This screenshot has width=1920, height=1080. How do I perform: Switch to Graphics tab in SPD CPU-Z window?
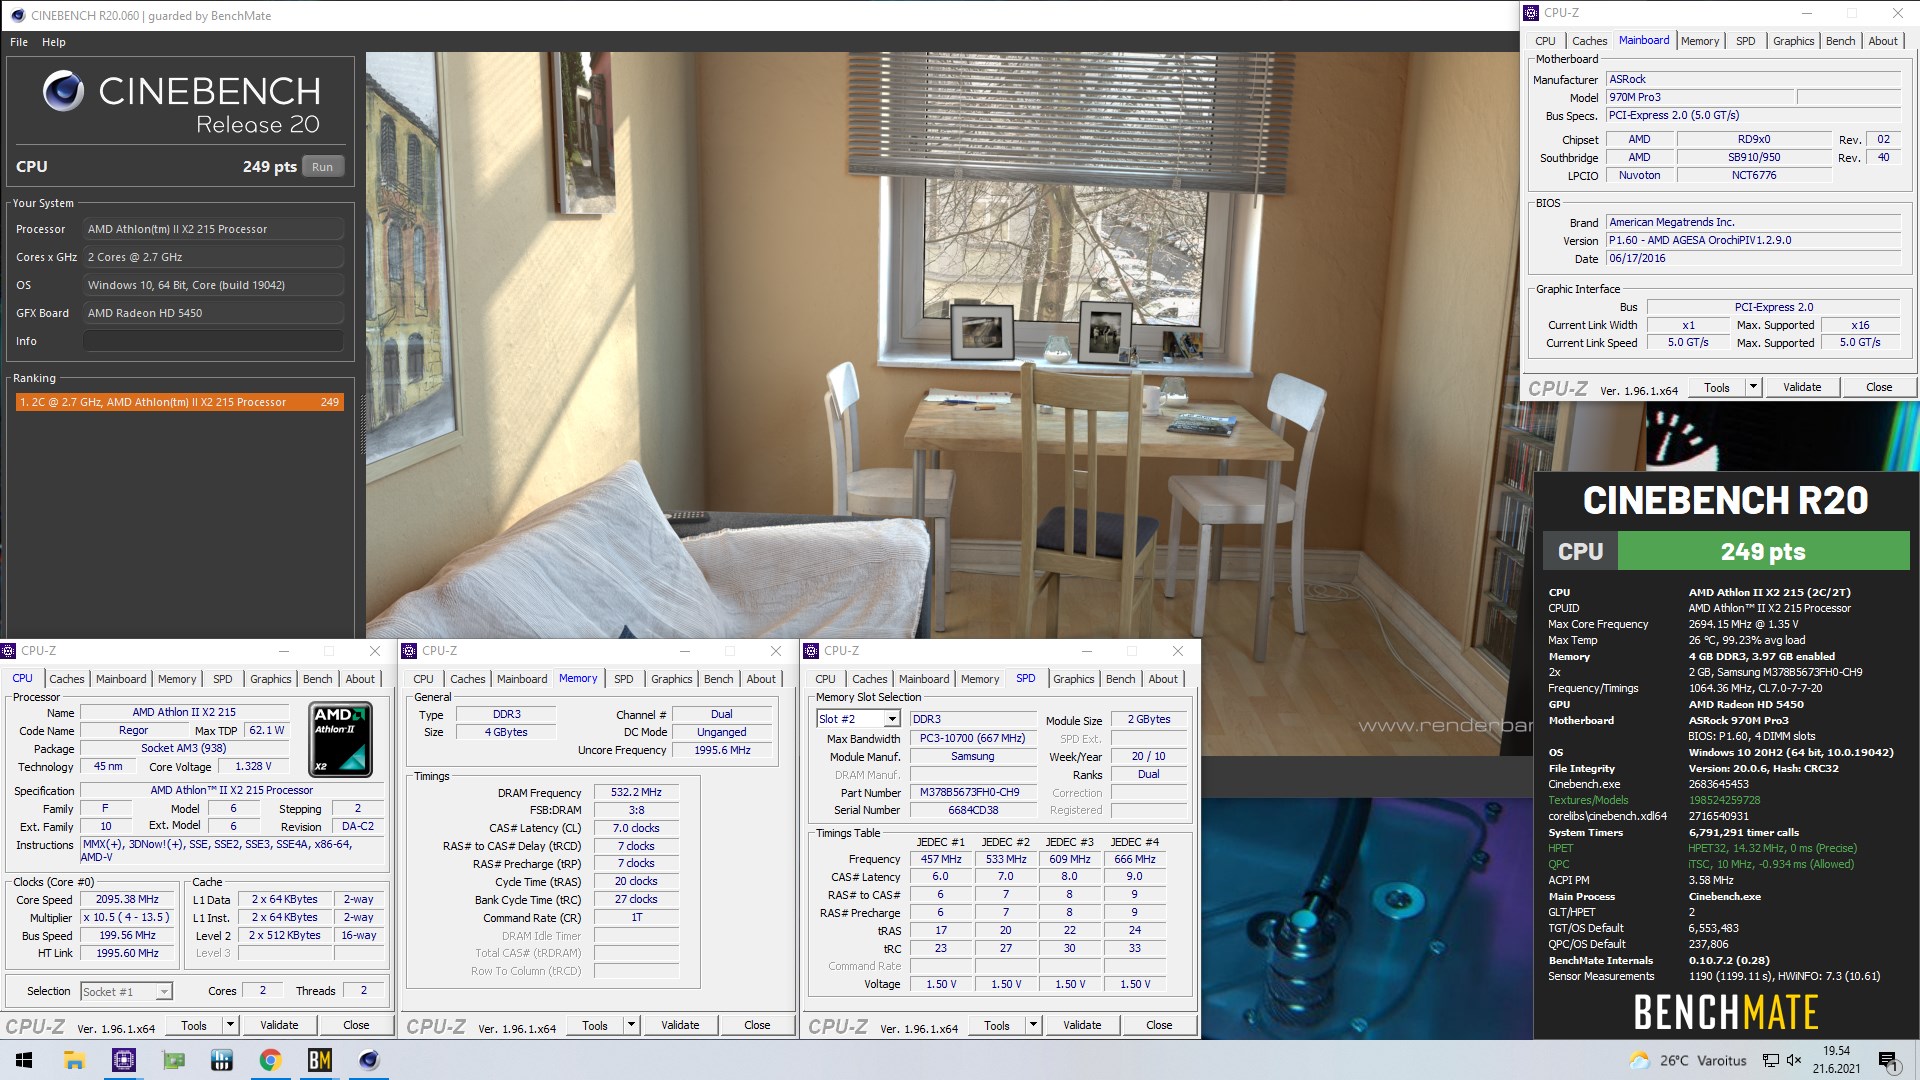[x=1074, y=679]
